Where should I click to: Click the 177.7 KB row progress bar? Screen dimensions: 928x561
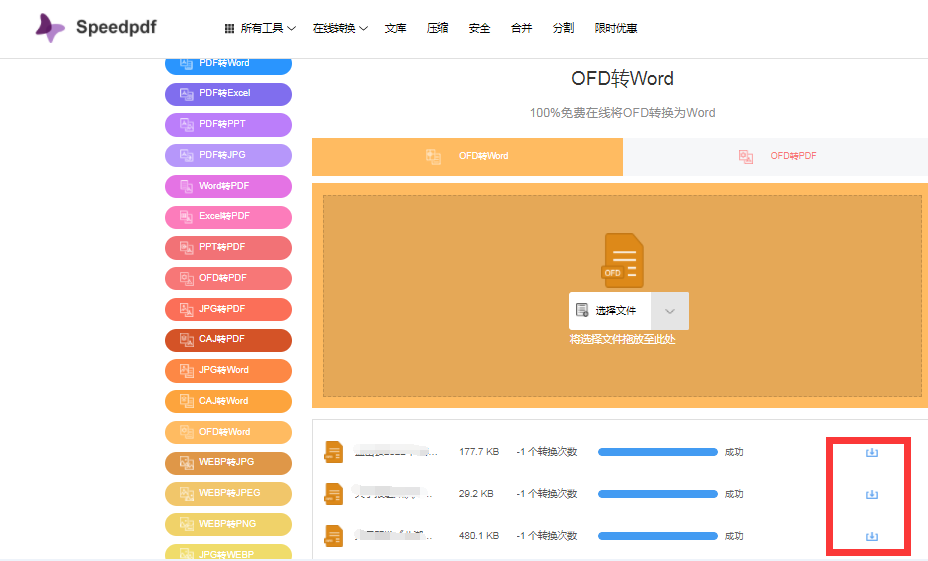[658, 452]
